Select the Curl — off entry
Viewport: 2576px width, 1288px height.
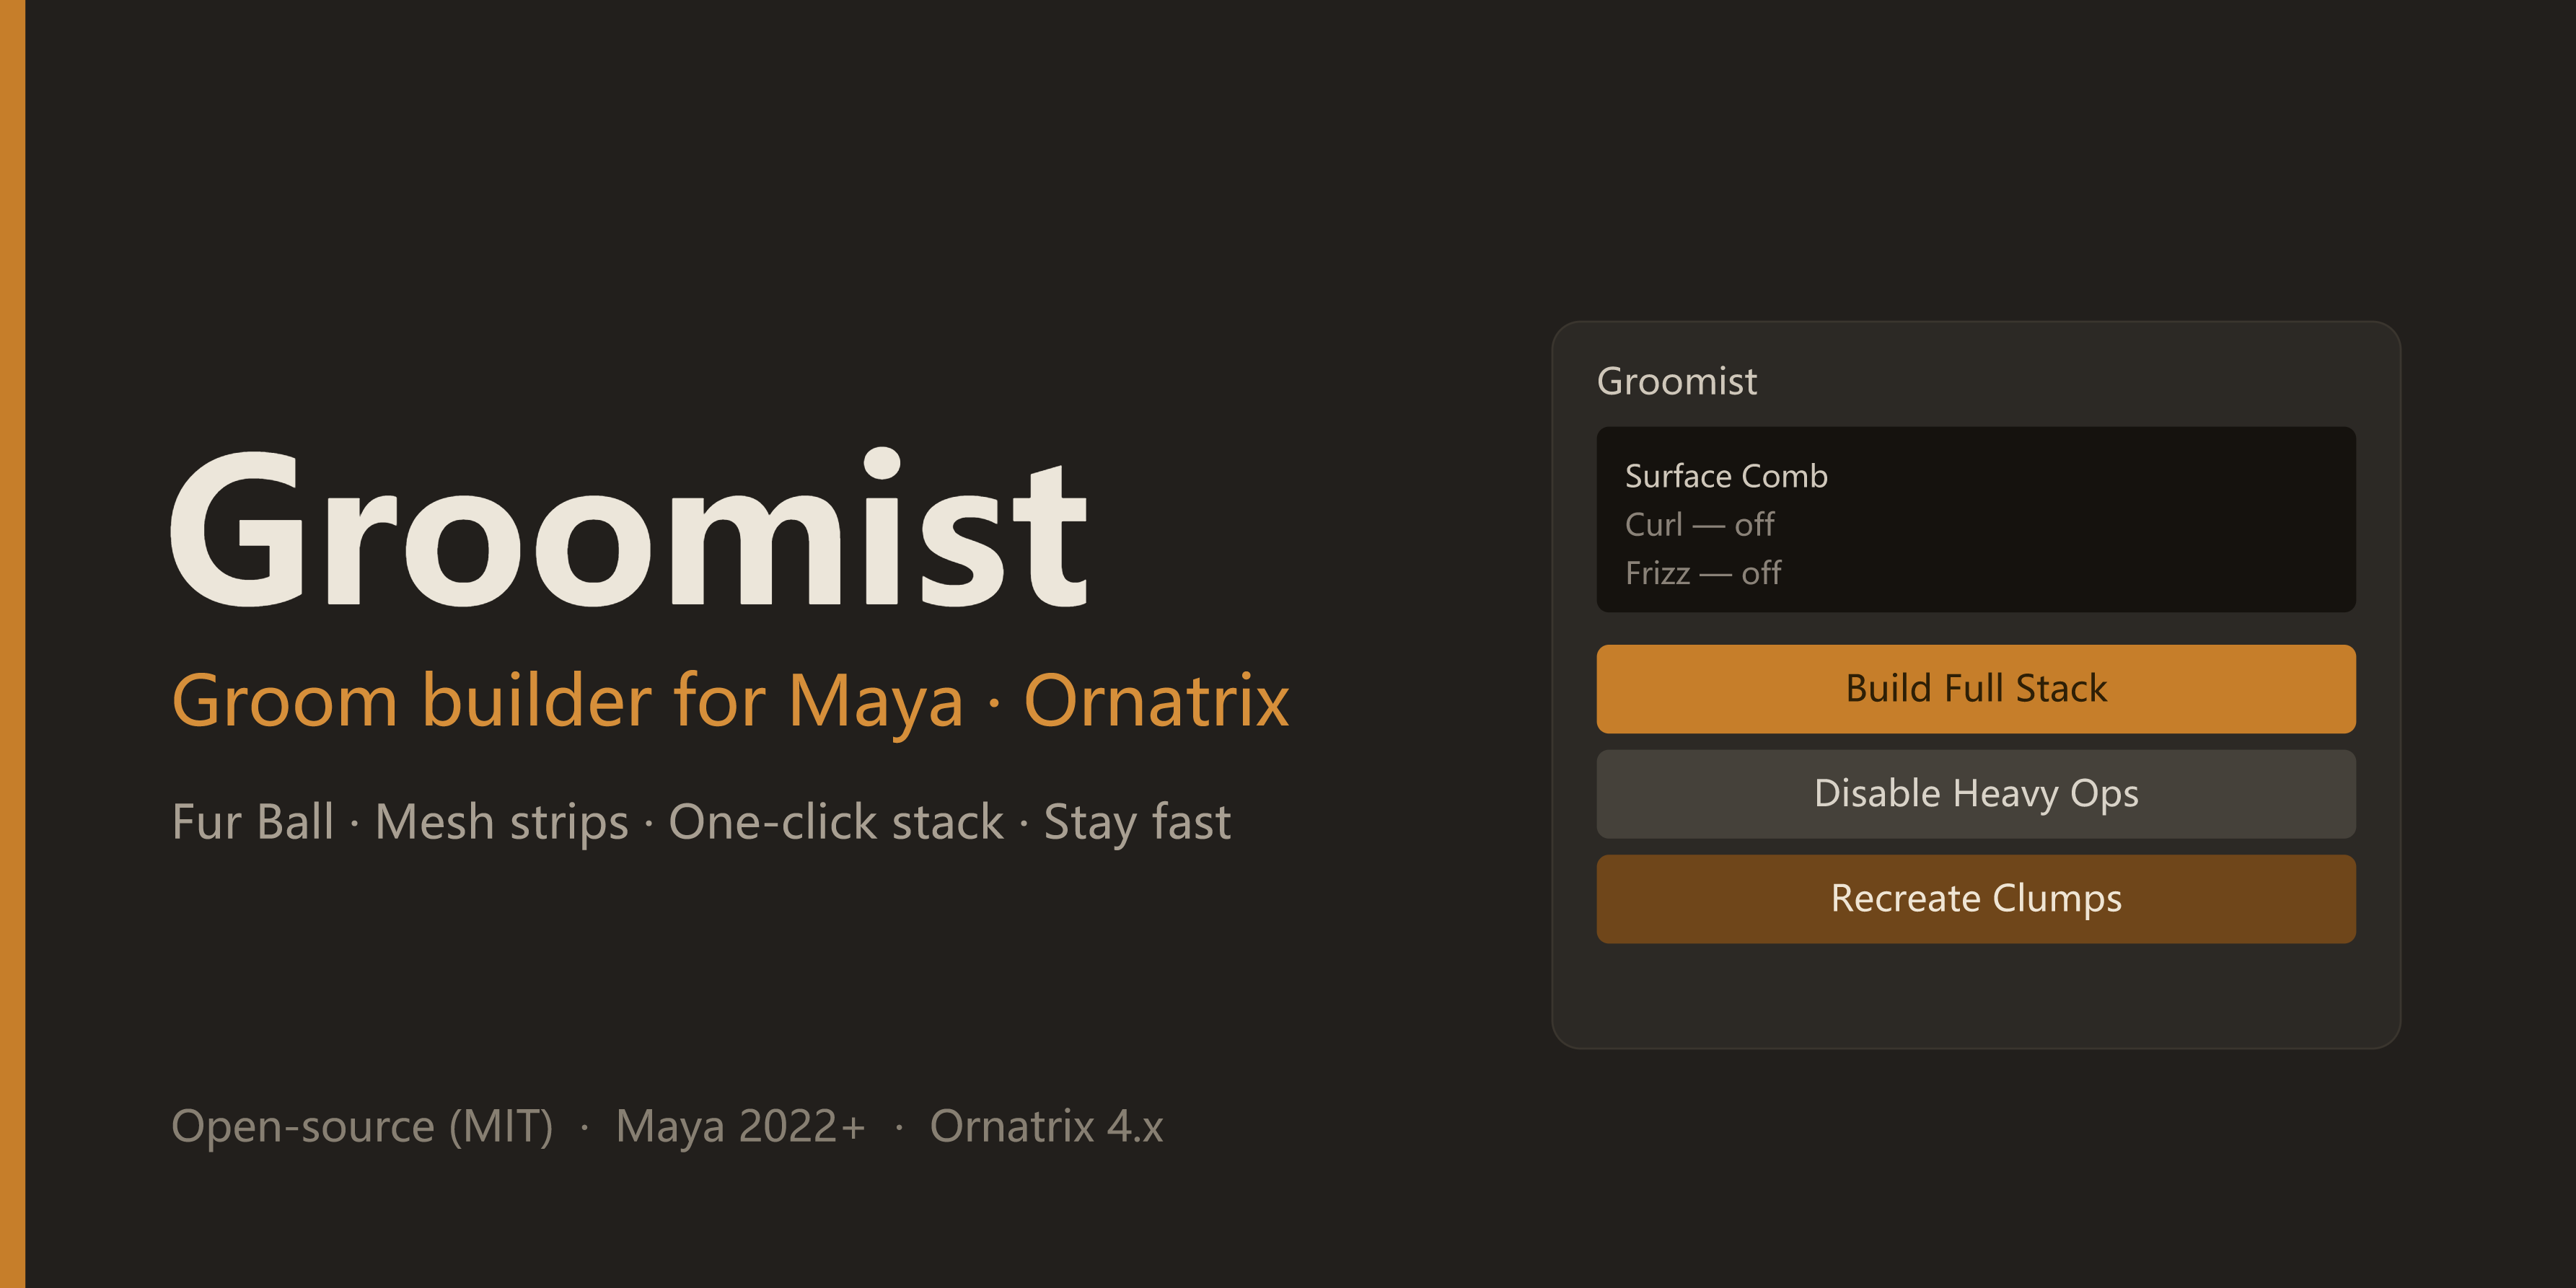click(x=1699, y=524)
